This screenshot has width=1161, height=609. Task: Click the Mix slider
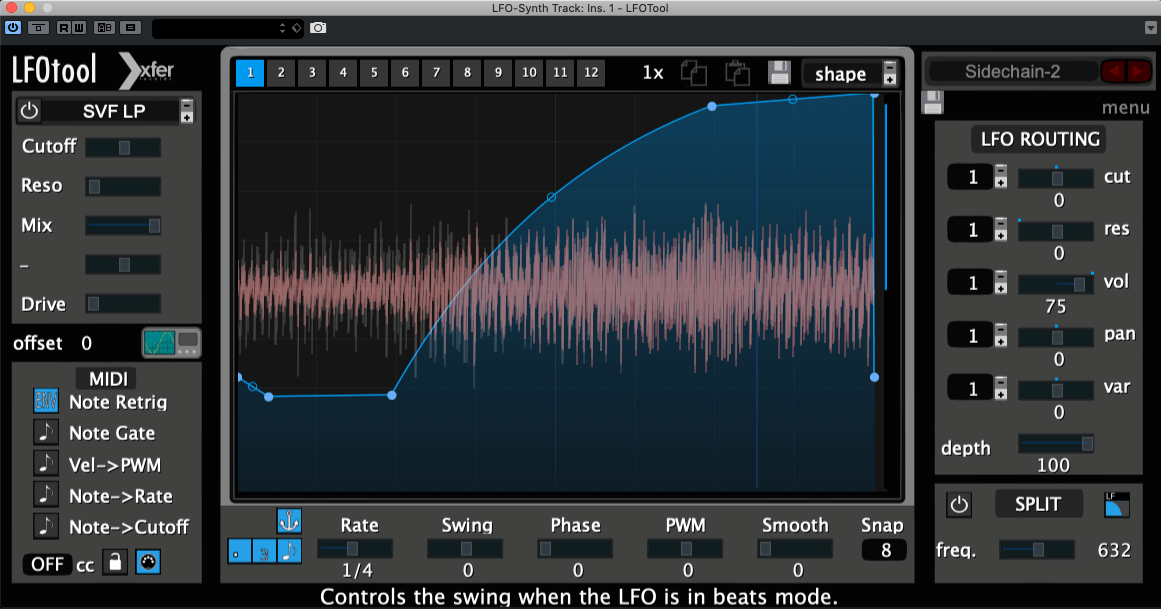(123, 225)
